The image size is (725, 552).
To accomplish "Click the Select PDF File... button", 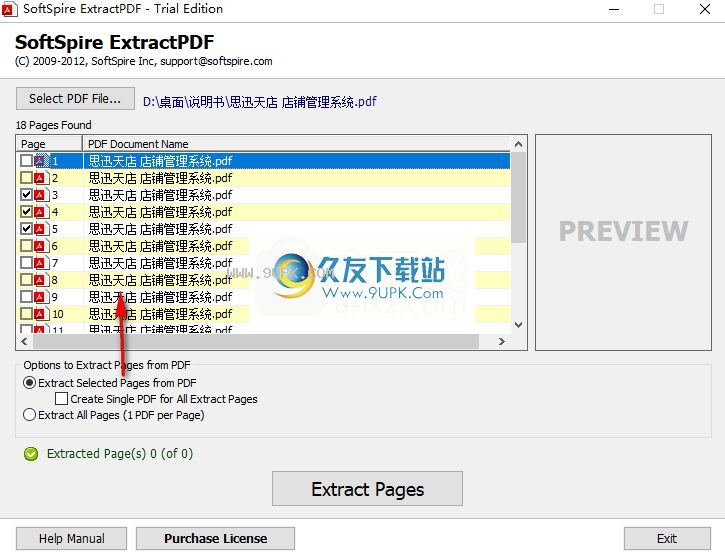I will point(75,98).
